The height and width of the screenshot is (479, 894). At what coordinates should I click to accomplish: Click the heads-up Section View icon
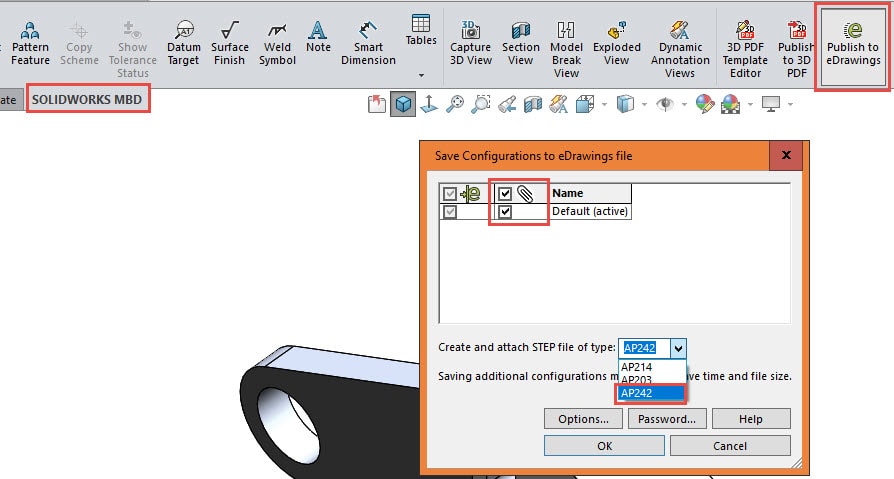(x=533, y=104)
